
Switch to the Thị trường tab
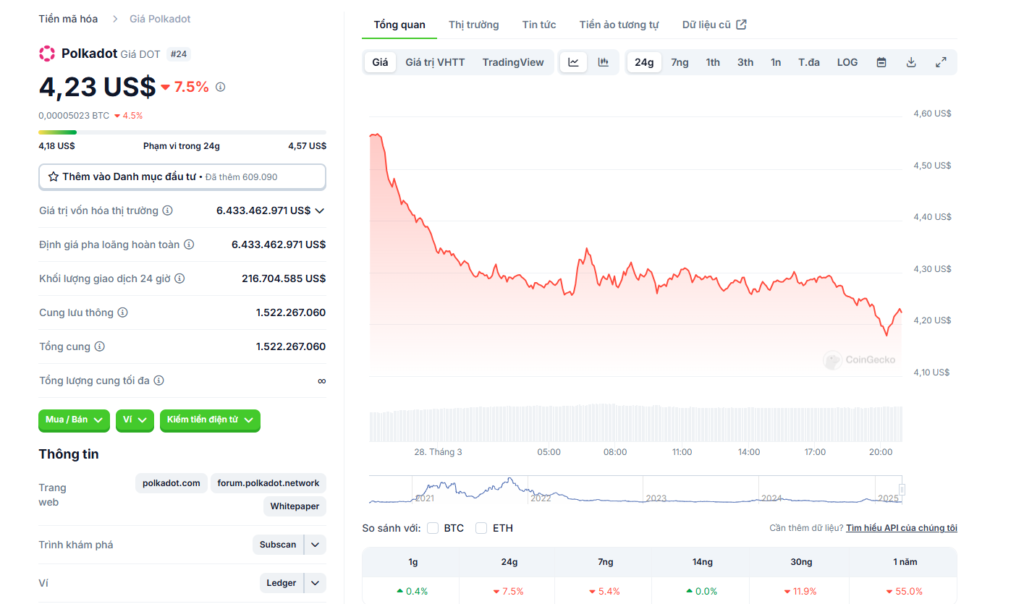[473, 24]
